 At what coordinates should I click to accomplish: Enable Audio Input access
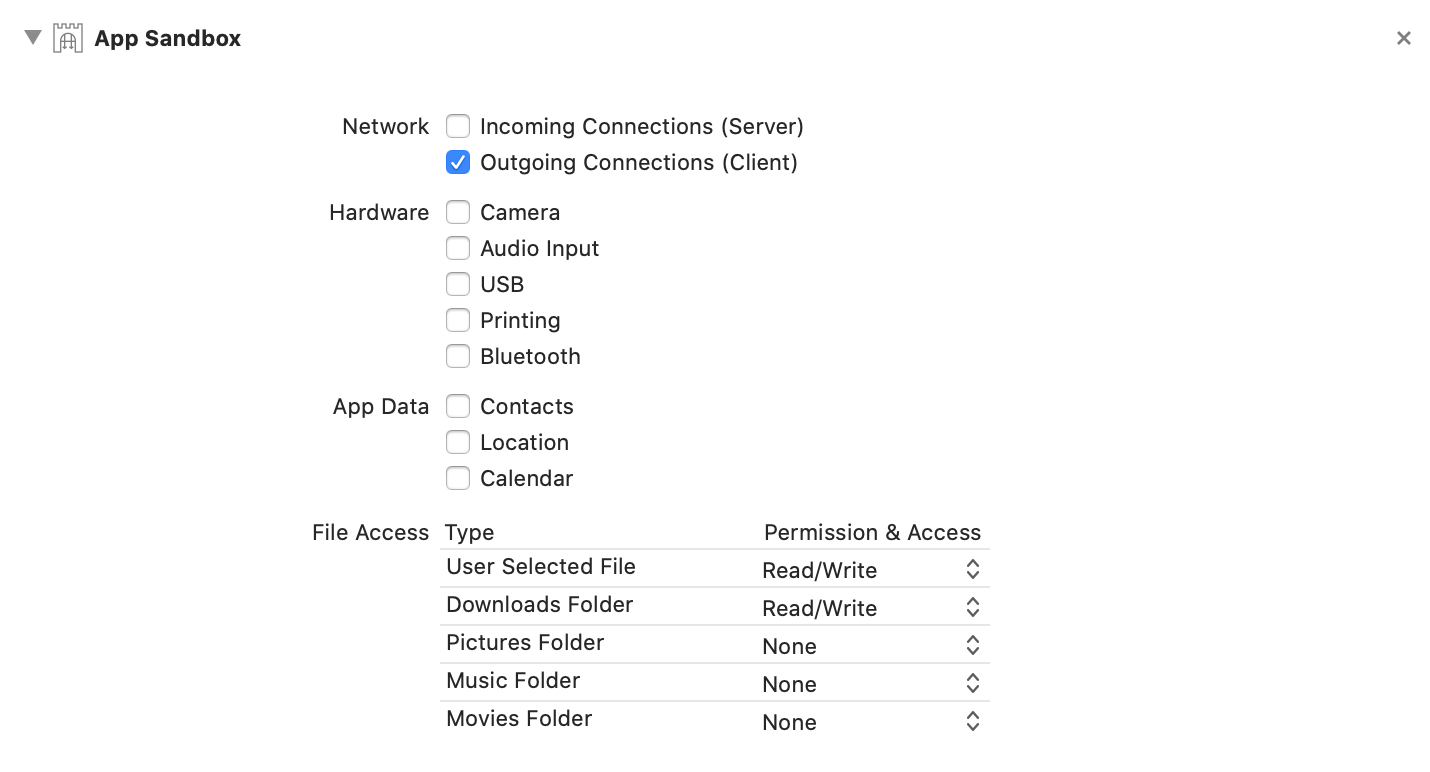458,248
